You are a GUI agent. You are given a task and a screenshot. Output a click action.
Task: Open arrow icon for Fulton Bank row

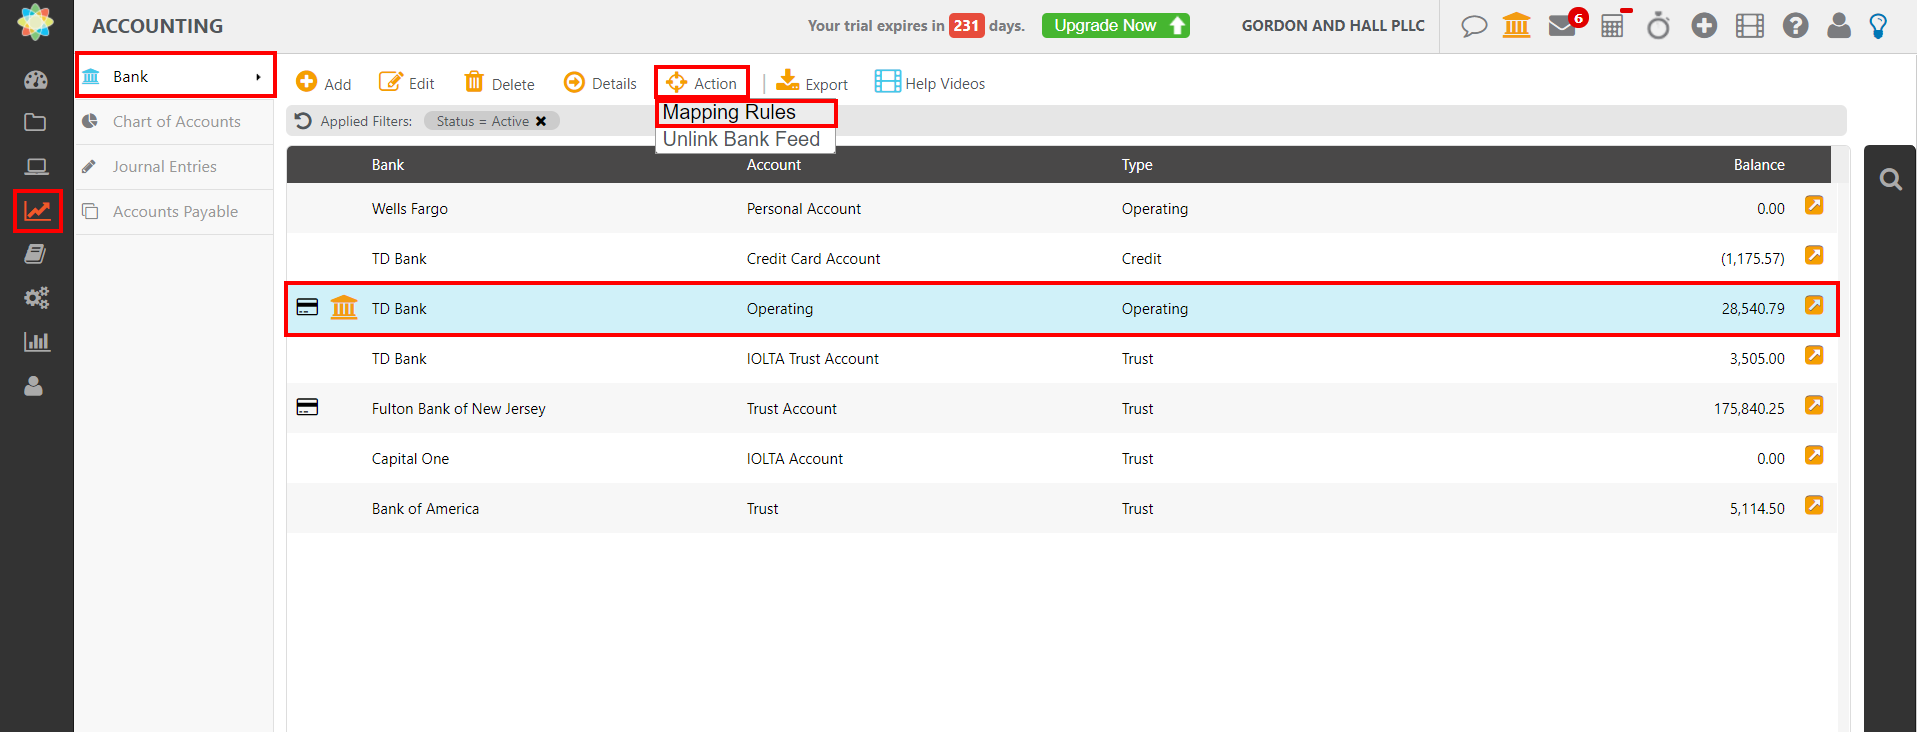coord(1814,405)
